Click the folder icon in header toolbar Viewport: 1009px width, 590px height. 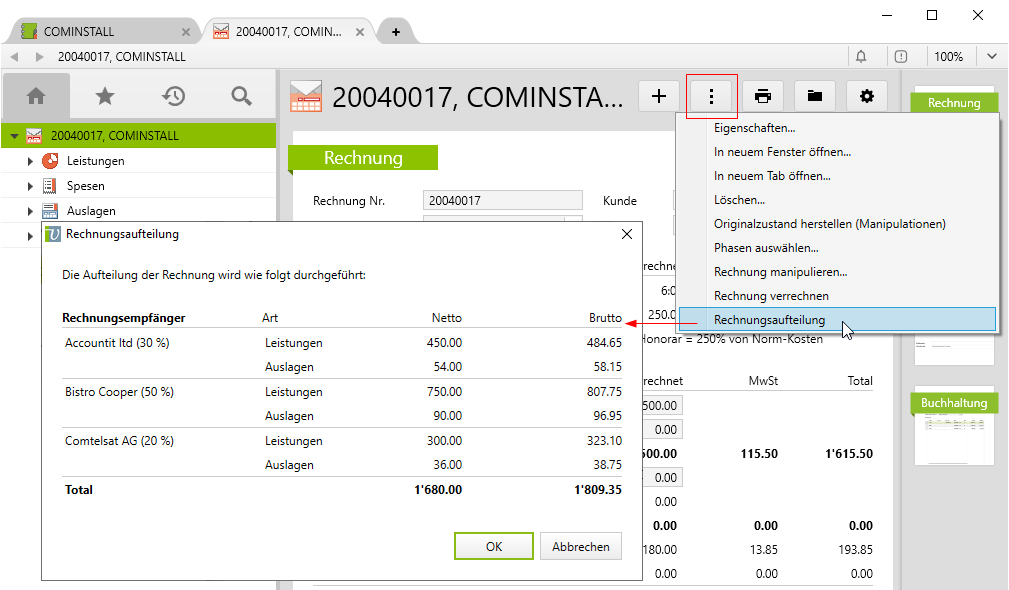click(x=815, y=96)
